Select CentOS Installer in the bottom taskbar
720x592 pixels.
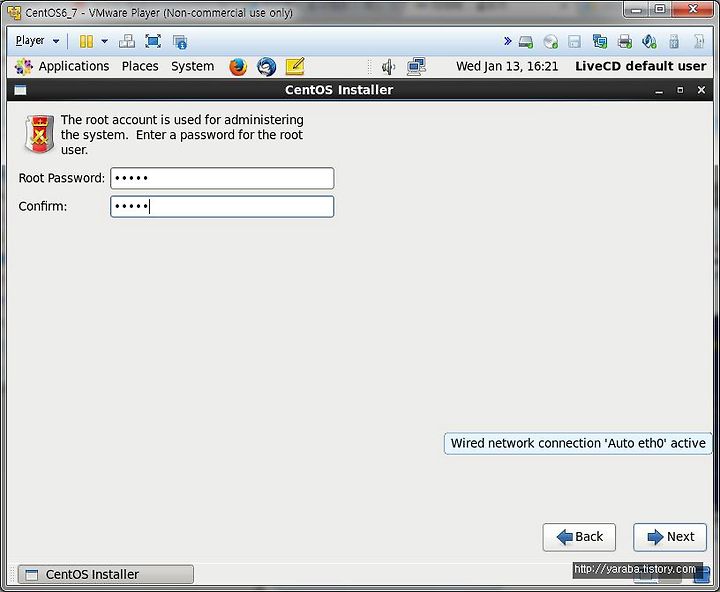pos(106,575)
